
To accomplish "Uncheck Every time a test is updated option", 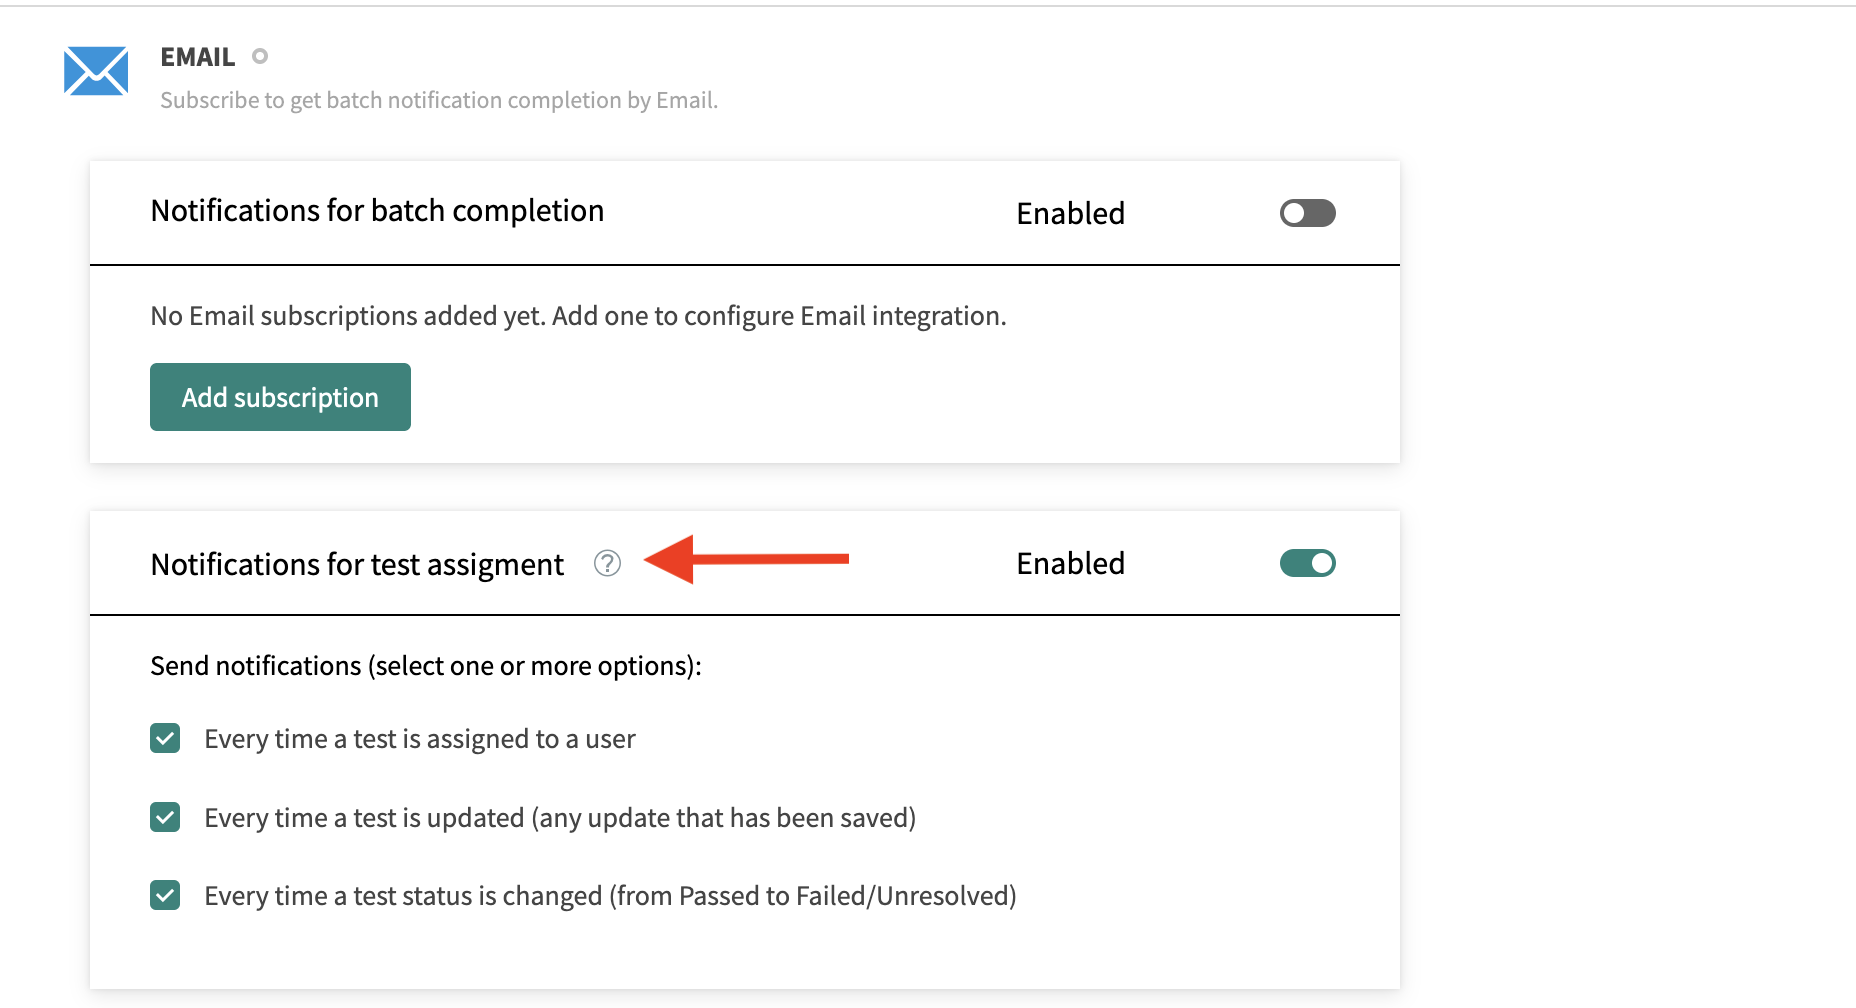I will point(164,817).
